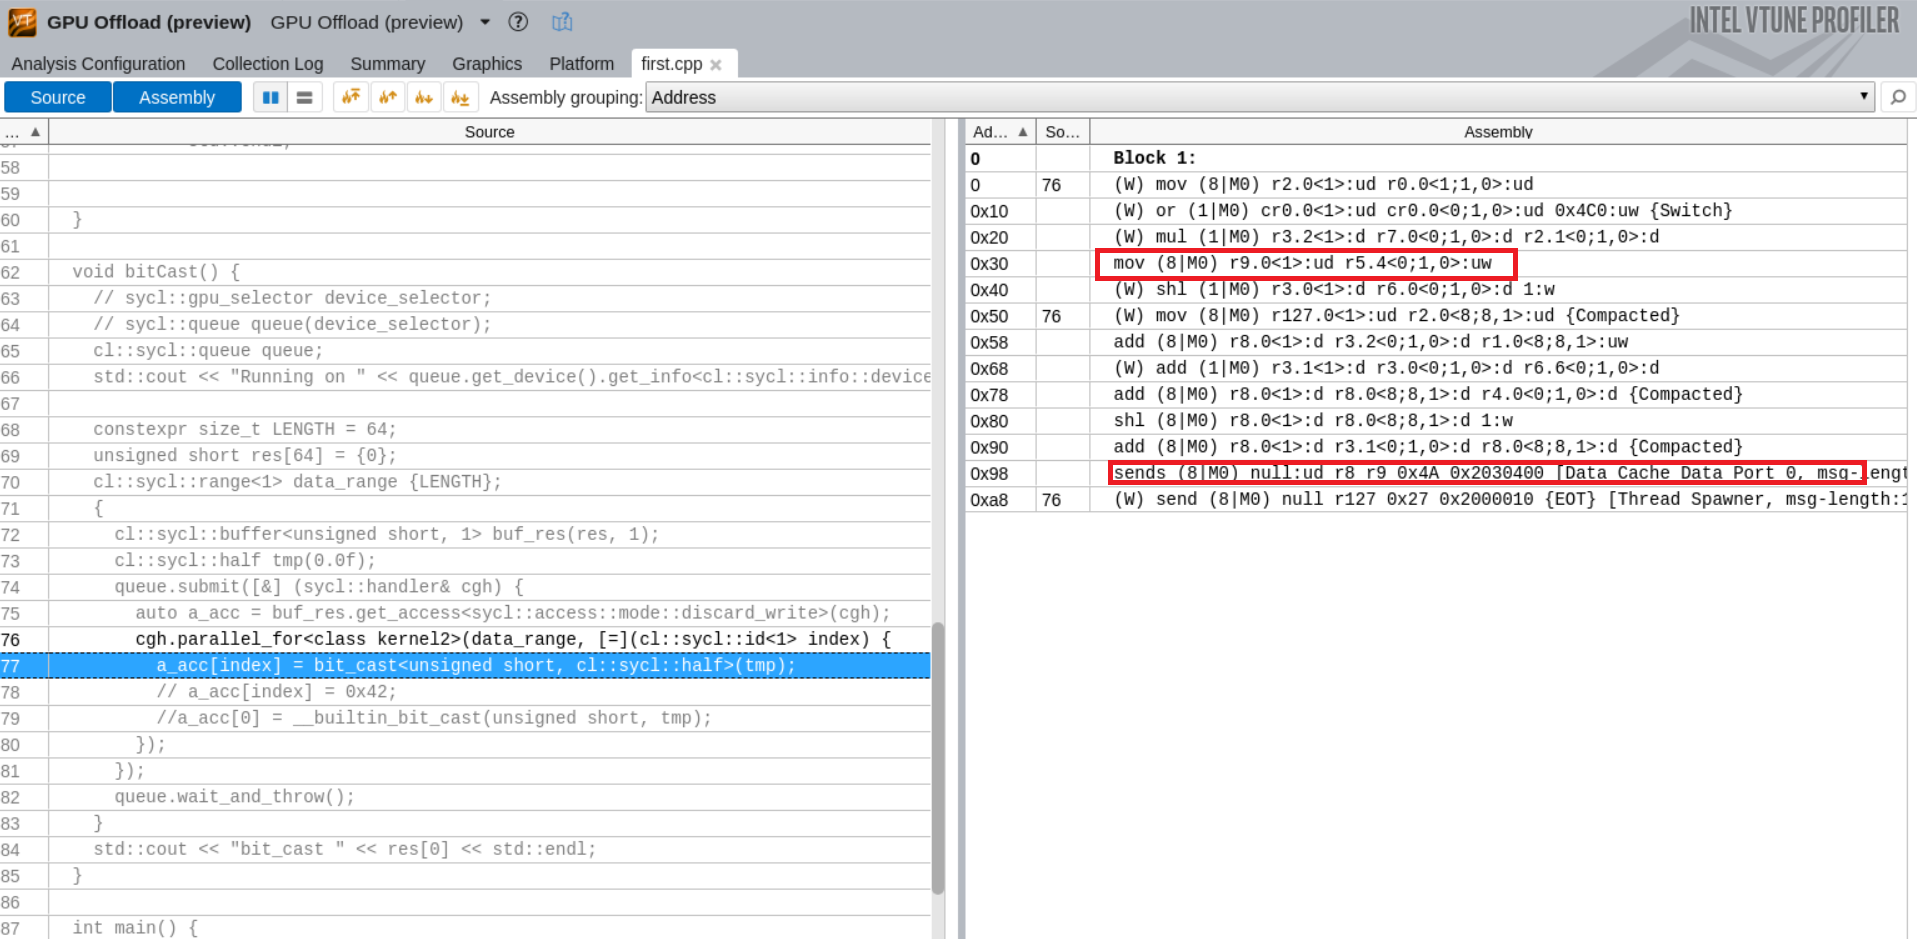Image resolution: width=1917 pixels, height=939 pixels.
Task: Select Block 1 assembly row
Action: click(x=1436, y=158)
